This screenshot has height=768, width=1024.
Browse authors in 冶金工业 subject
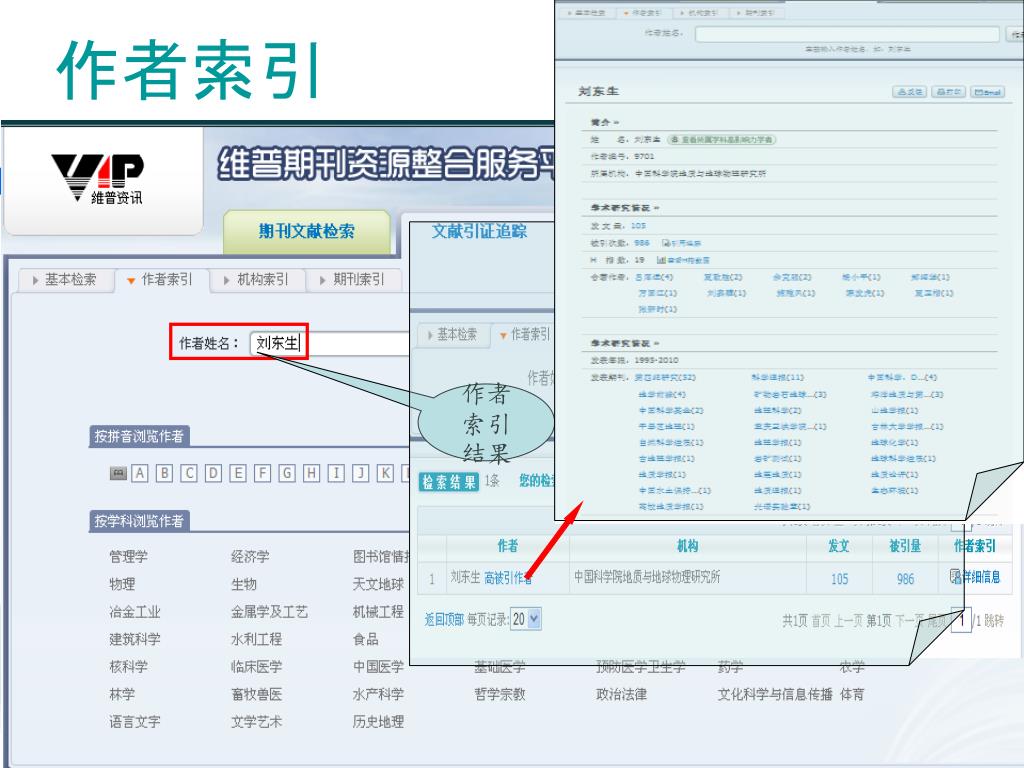tap(135, 612)
